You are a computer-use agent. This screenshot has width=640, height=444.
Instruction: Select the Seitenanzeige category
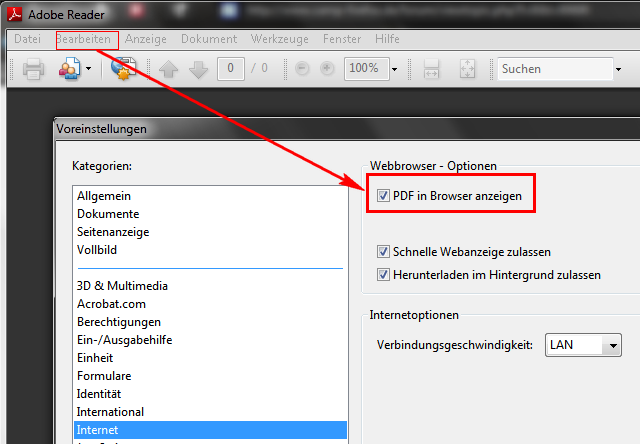pos(210,232)
